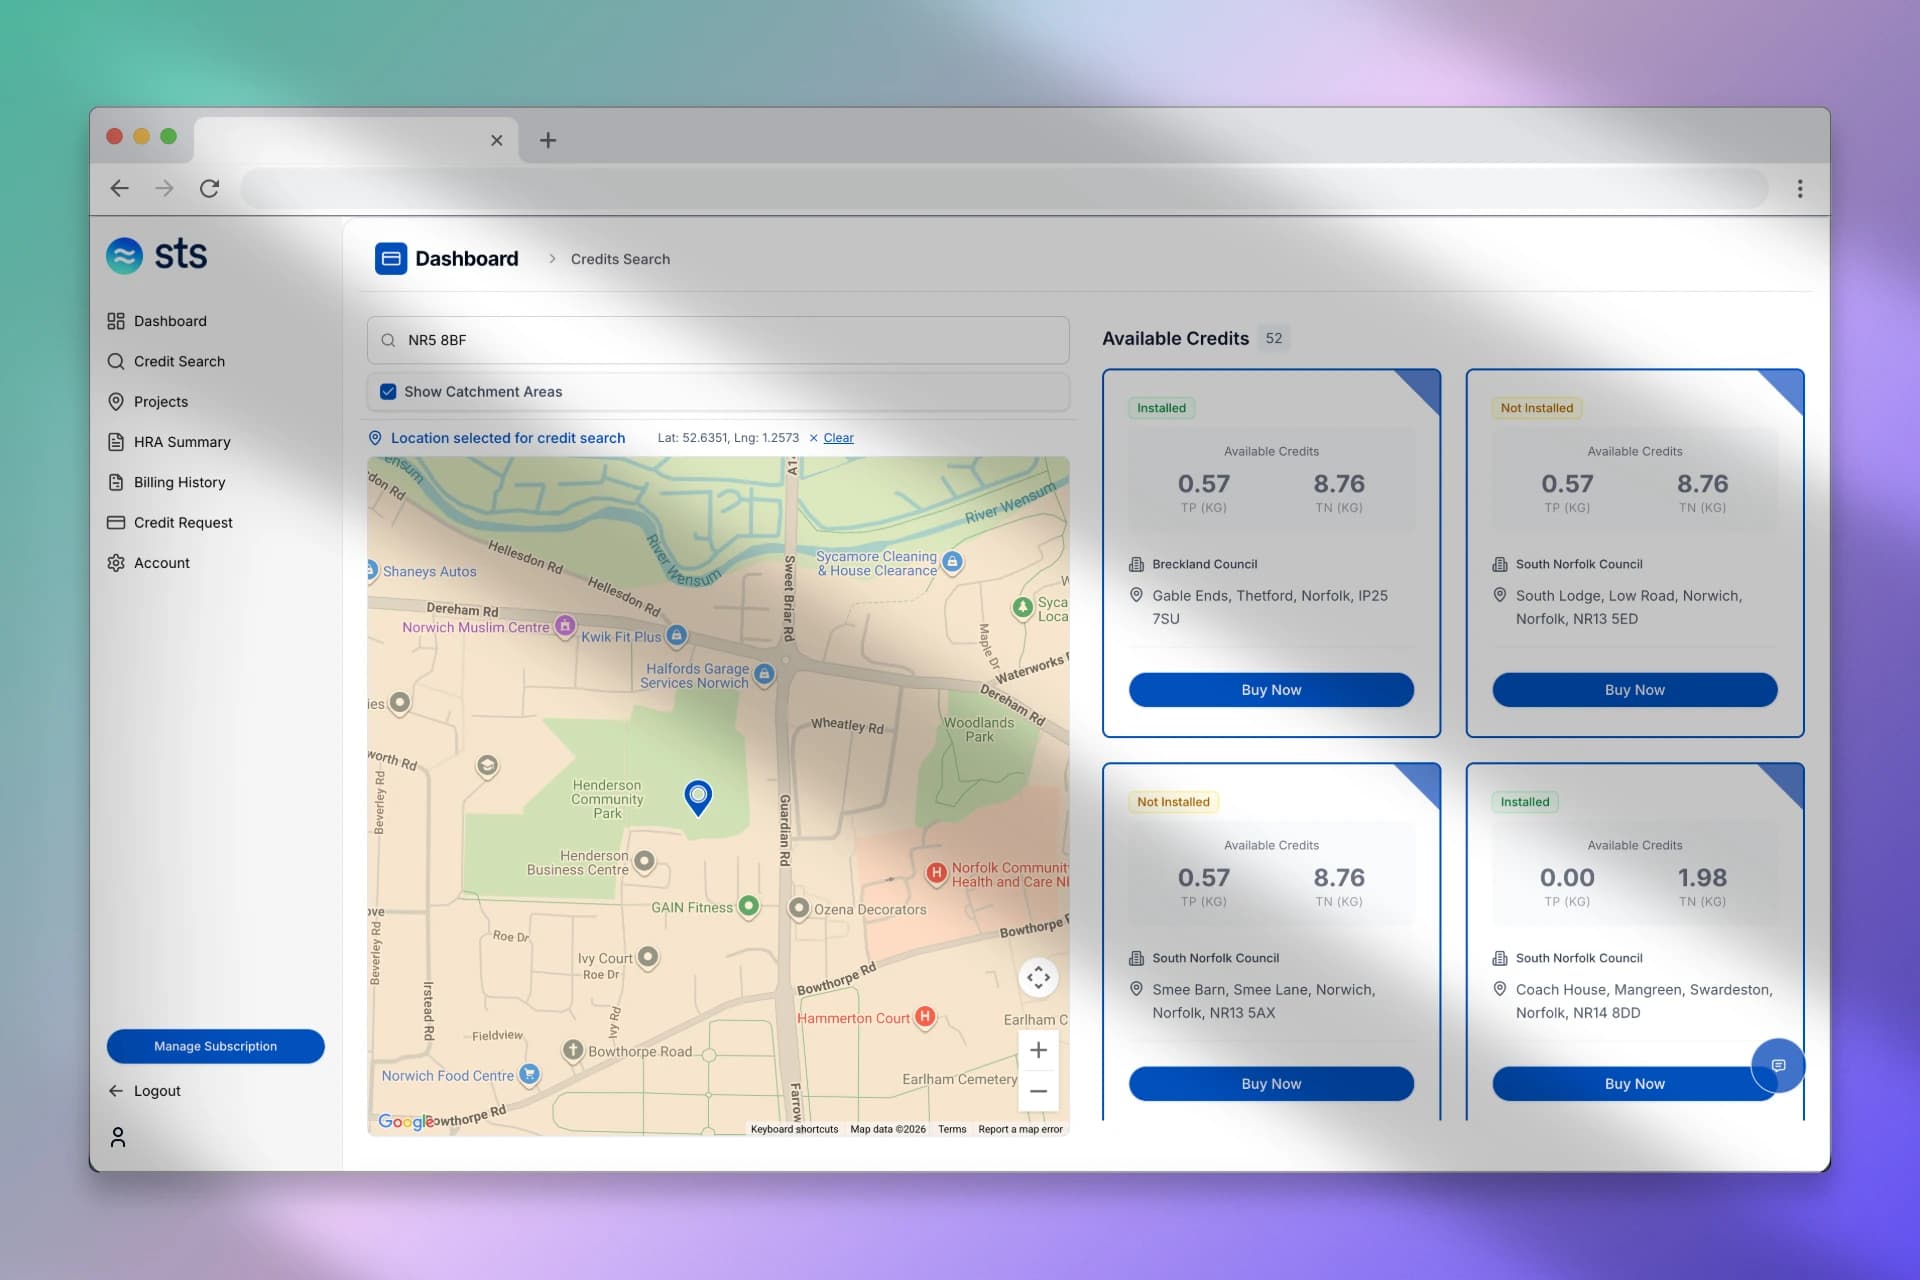Click Manage Subscription
The height and width of the screenshot is (1280, 1920).
coord(215,1046)
